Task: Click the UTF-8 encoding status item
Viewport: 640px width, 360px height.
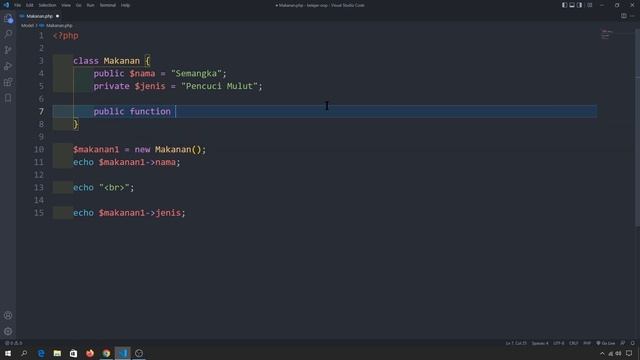Action: pos(559,343)
